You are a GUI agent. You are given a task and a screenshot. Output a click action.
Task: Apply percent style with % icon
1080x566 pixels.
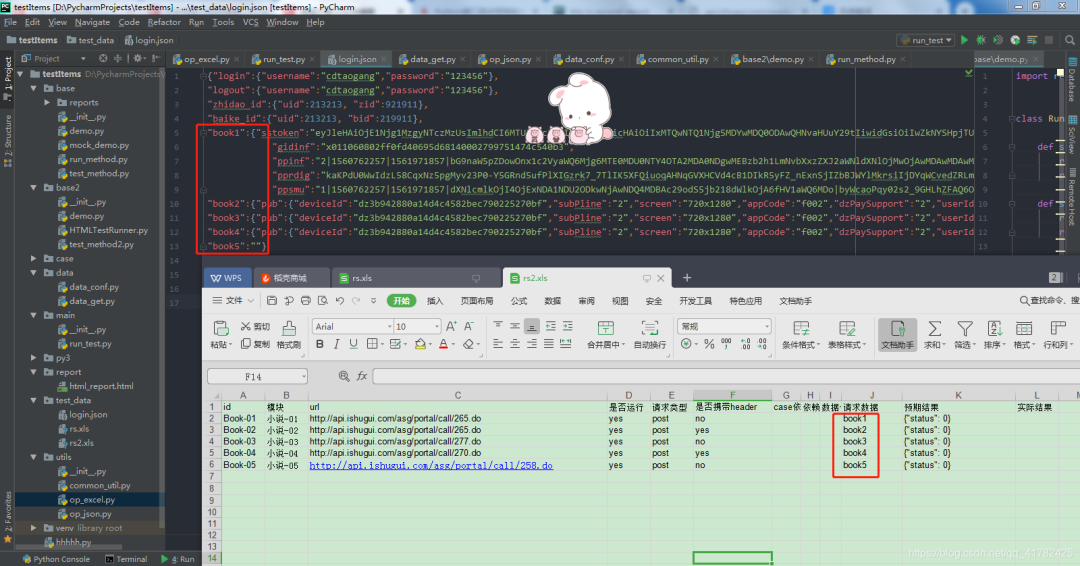pos(709,344)
